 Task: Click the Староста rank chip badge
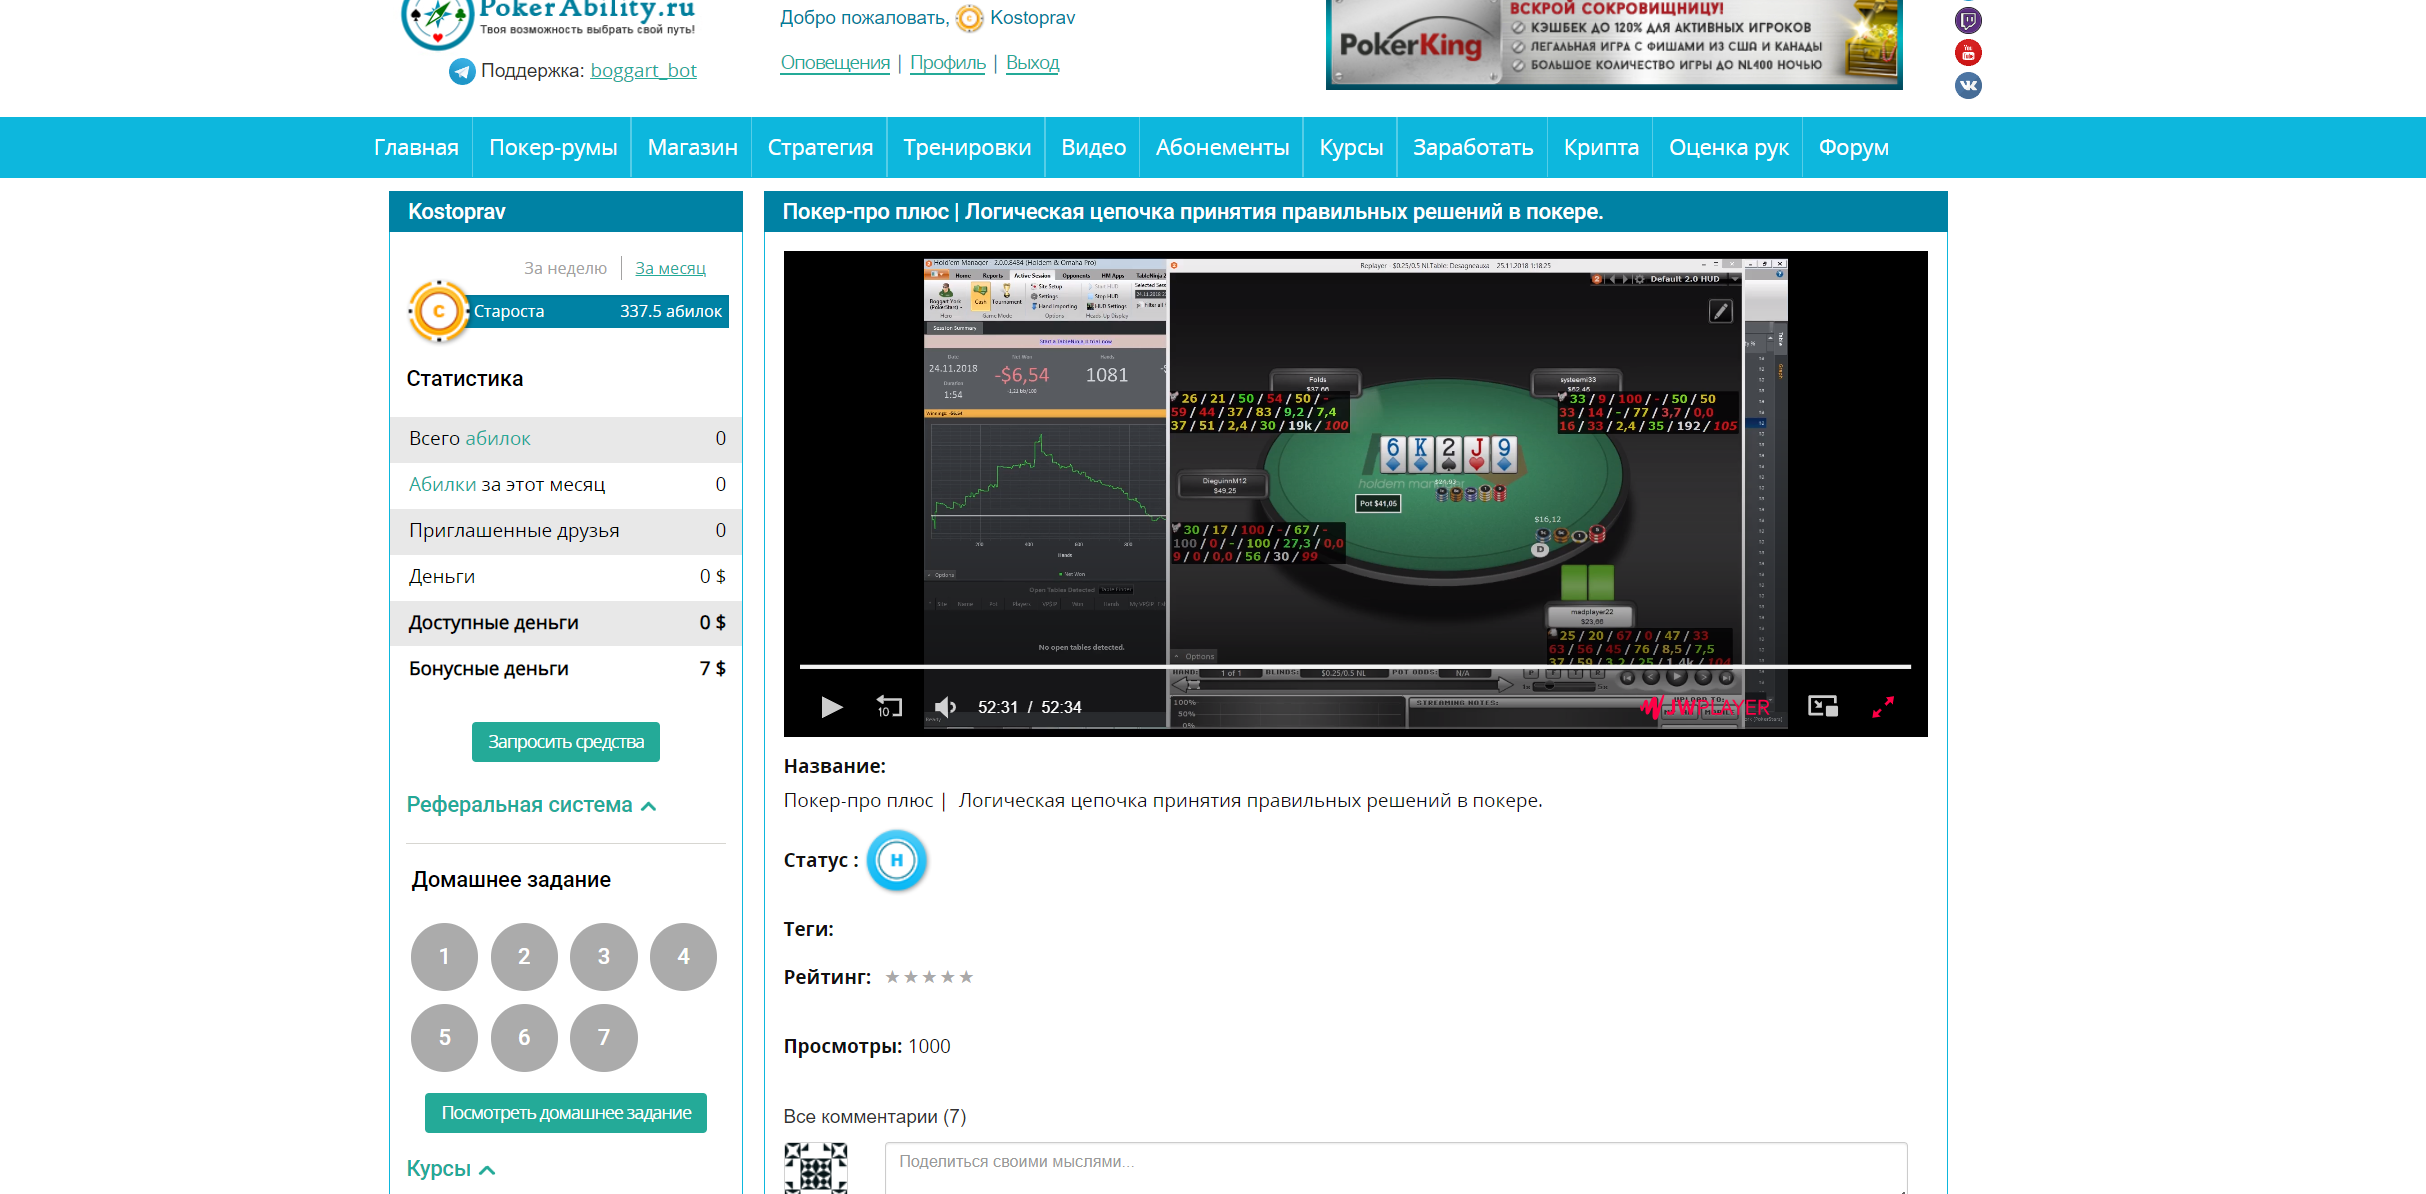tap(438, 312)
